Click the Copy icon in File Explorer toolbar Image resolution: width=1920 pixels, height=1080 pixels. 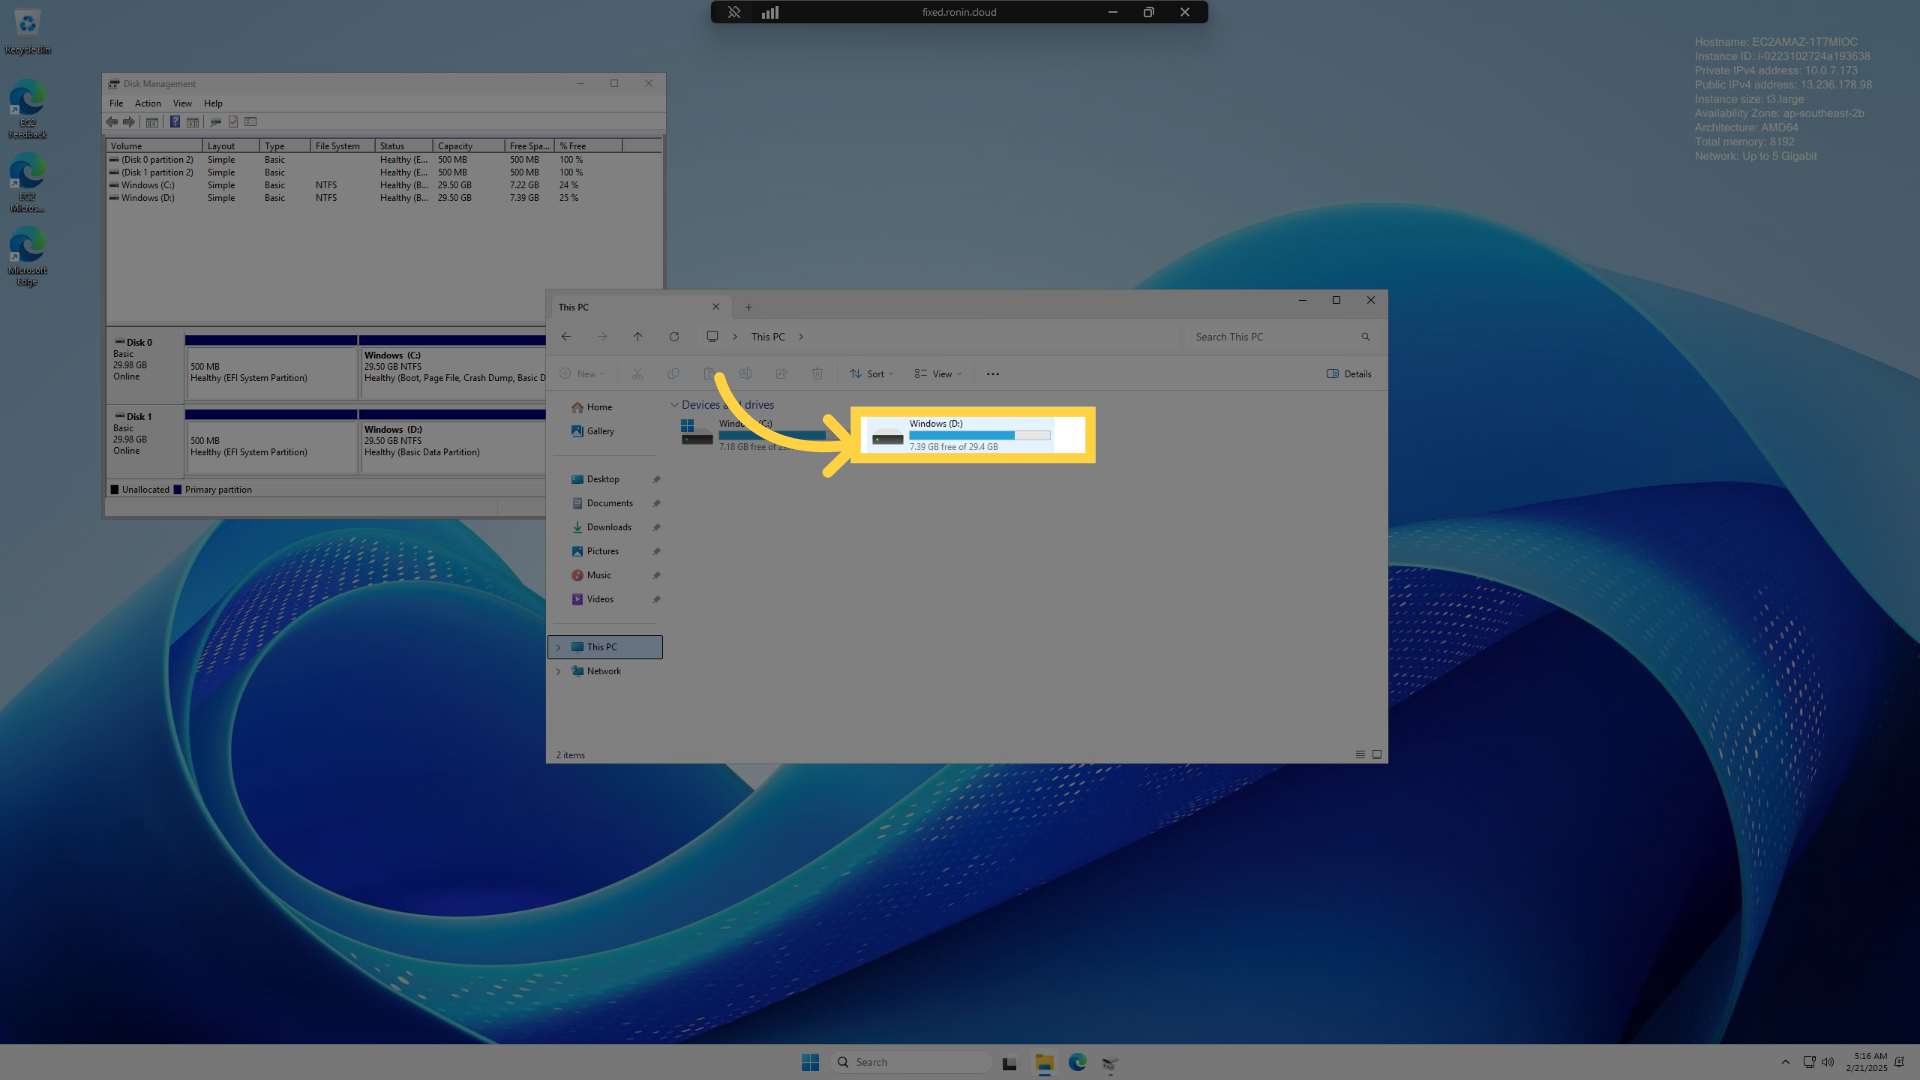tap(673, 374)
